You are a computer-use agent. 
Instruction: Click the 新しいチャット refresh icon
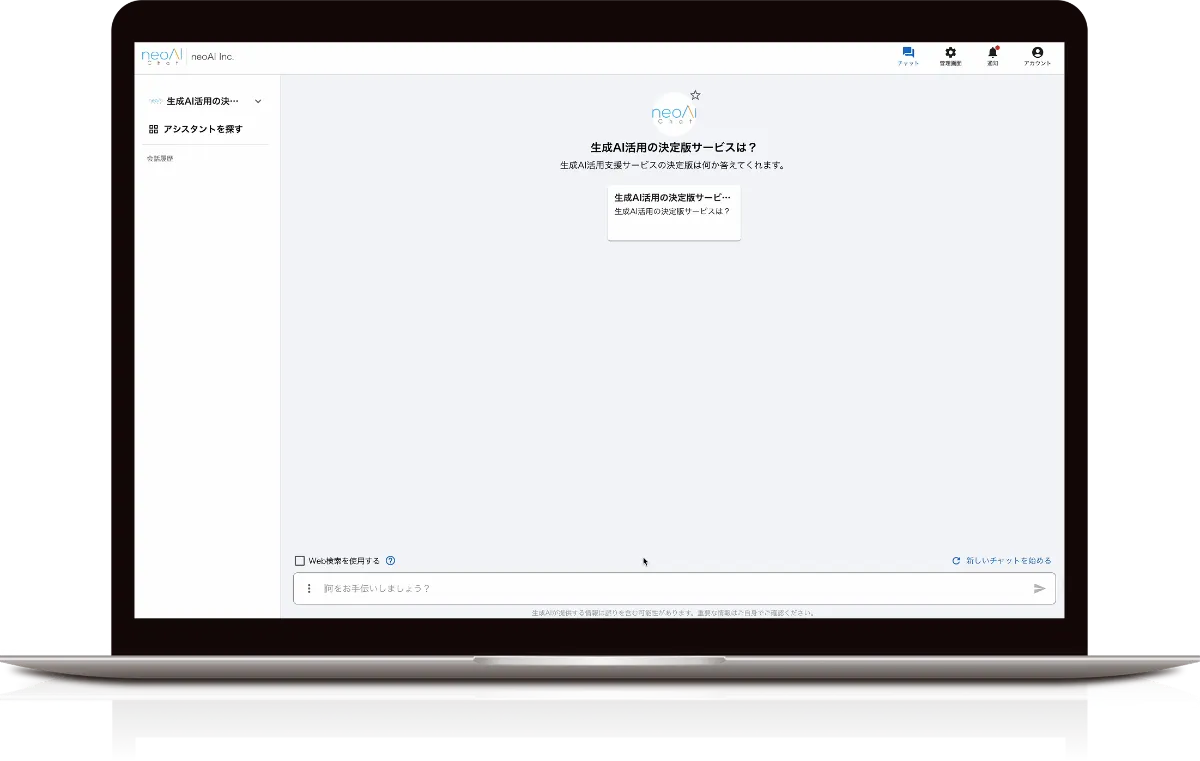[x=956, y=561]
